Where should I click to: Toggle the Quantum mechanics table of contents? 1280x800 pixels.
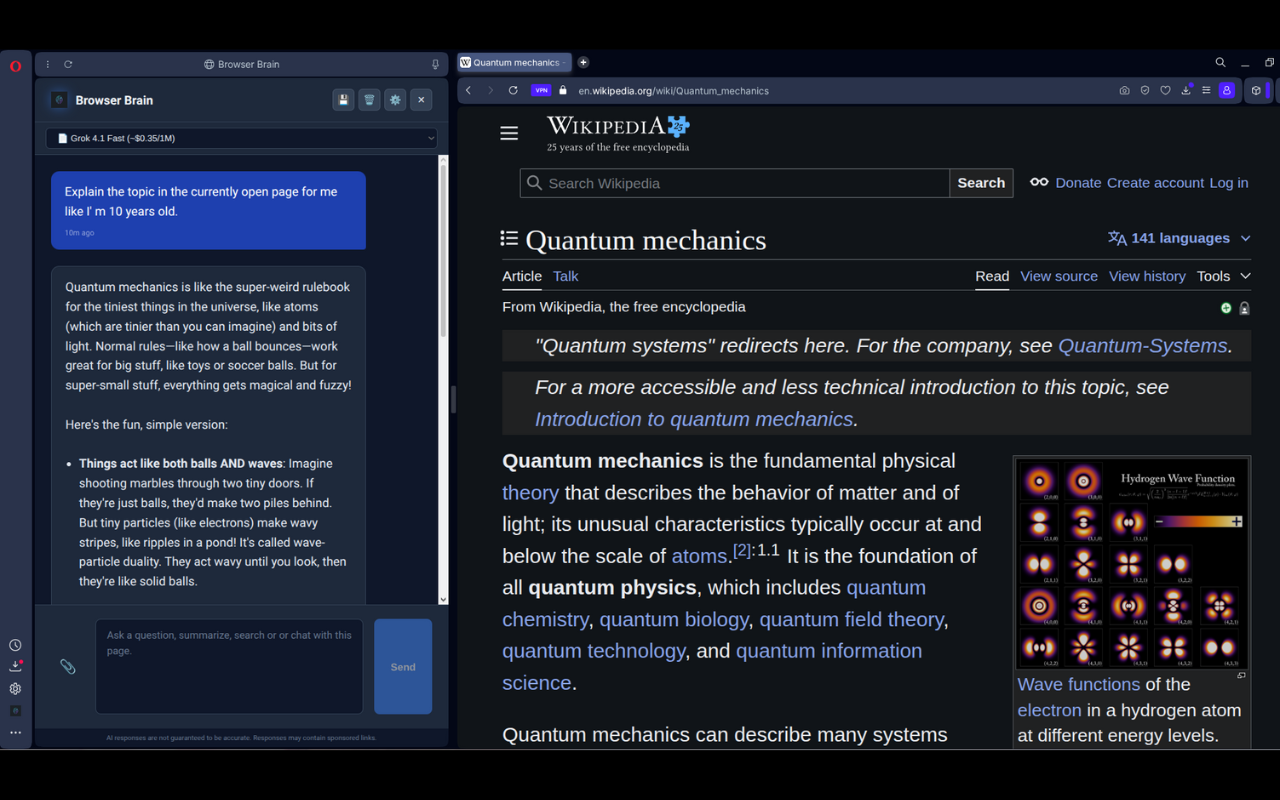tap(509, 238)
